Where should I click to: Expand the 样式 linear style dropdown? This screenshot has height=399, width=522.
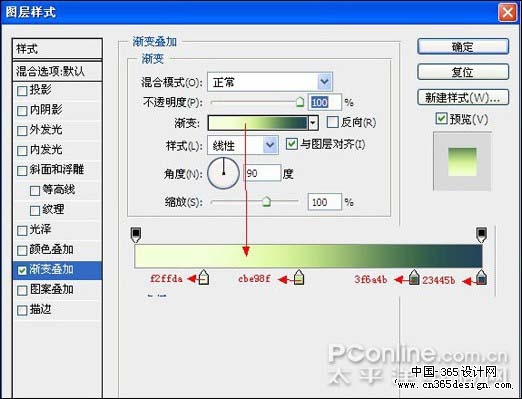(243, 145)
